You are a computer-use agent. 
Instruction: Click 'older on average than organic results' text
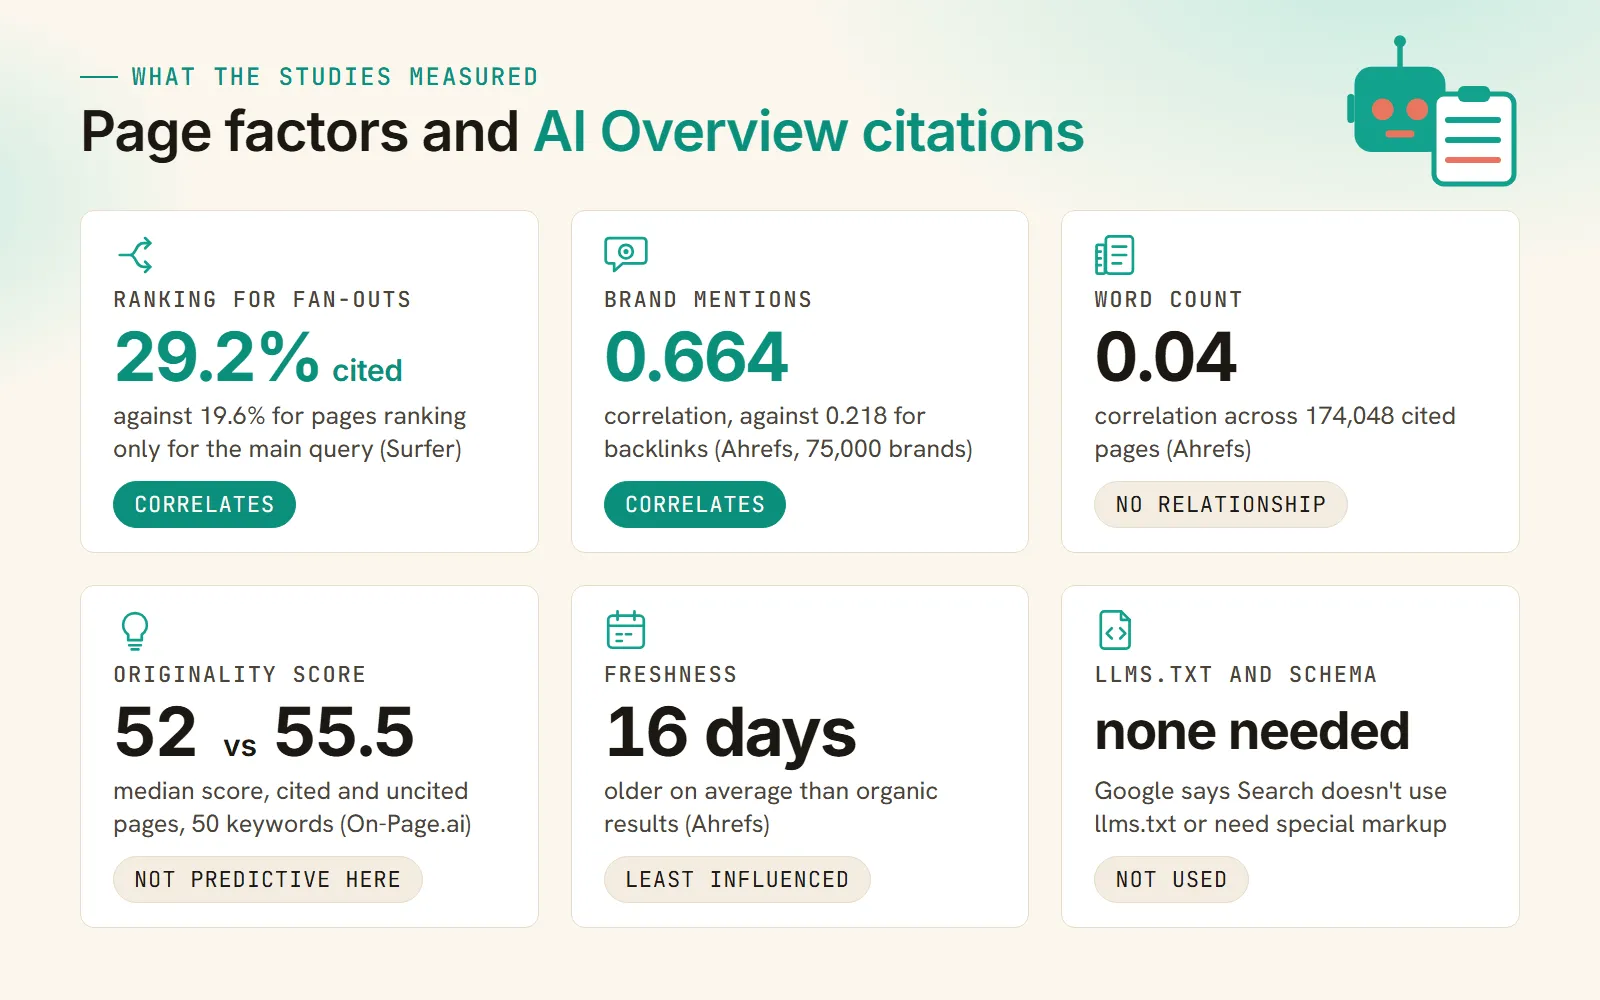[771, 807]
